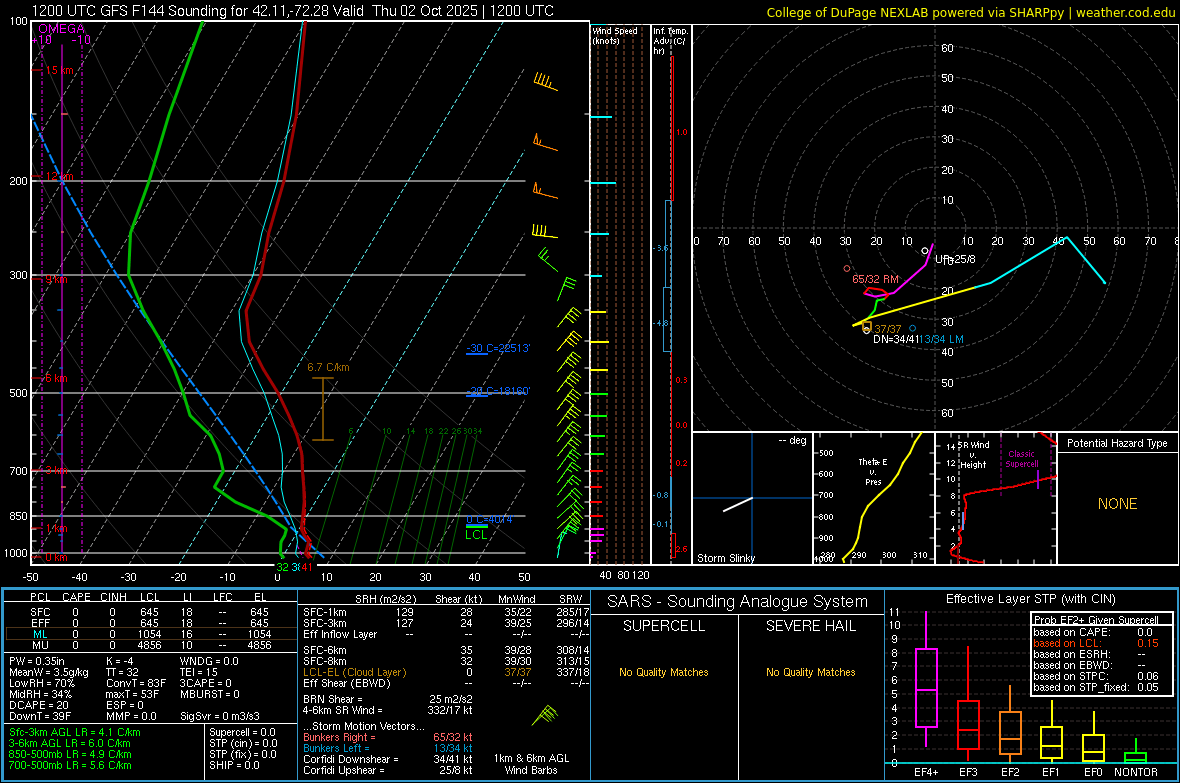The image size is (1180, 783).
Task: Click the sounding title with 42.11,-72.28 coordinates
Action: coord(293,11)
